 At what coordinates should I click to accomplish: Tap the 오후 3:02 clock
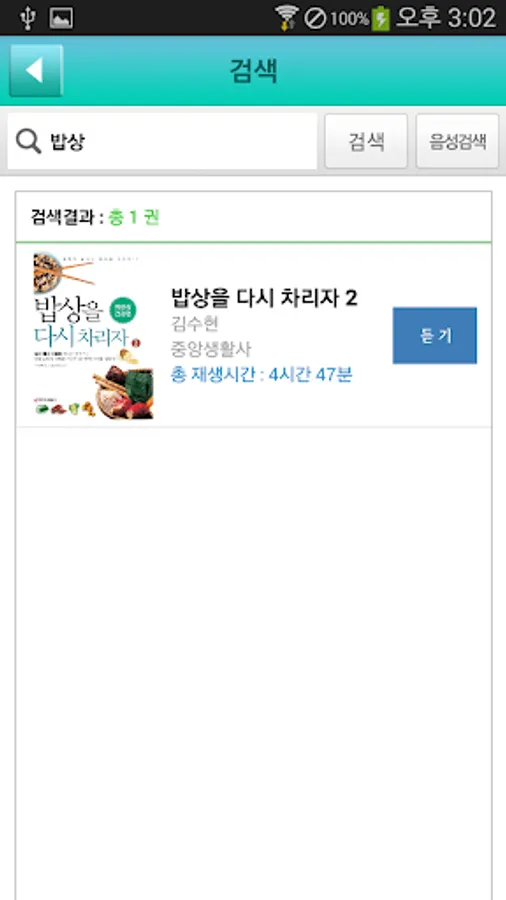[x=446, y=18]
